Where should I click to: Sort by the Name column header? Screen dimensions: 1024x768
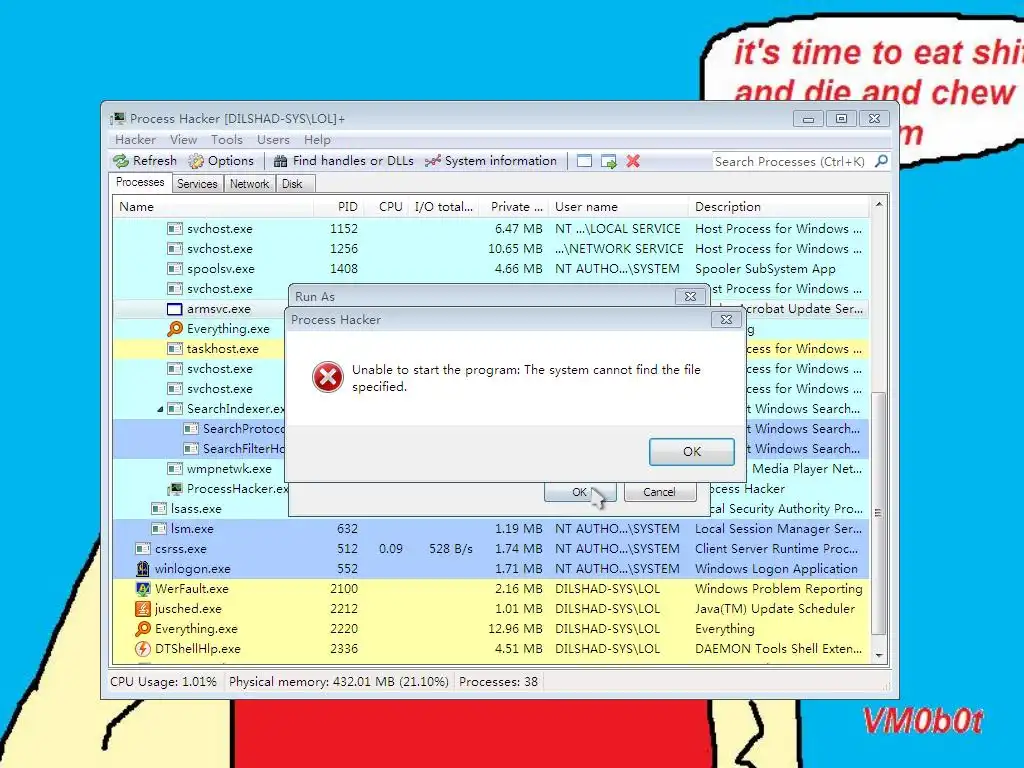(x=213, y=206)
